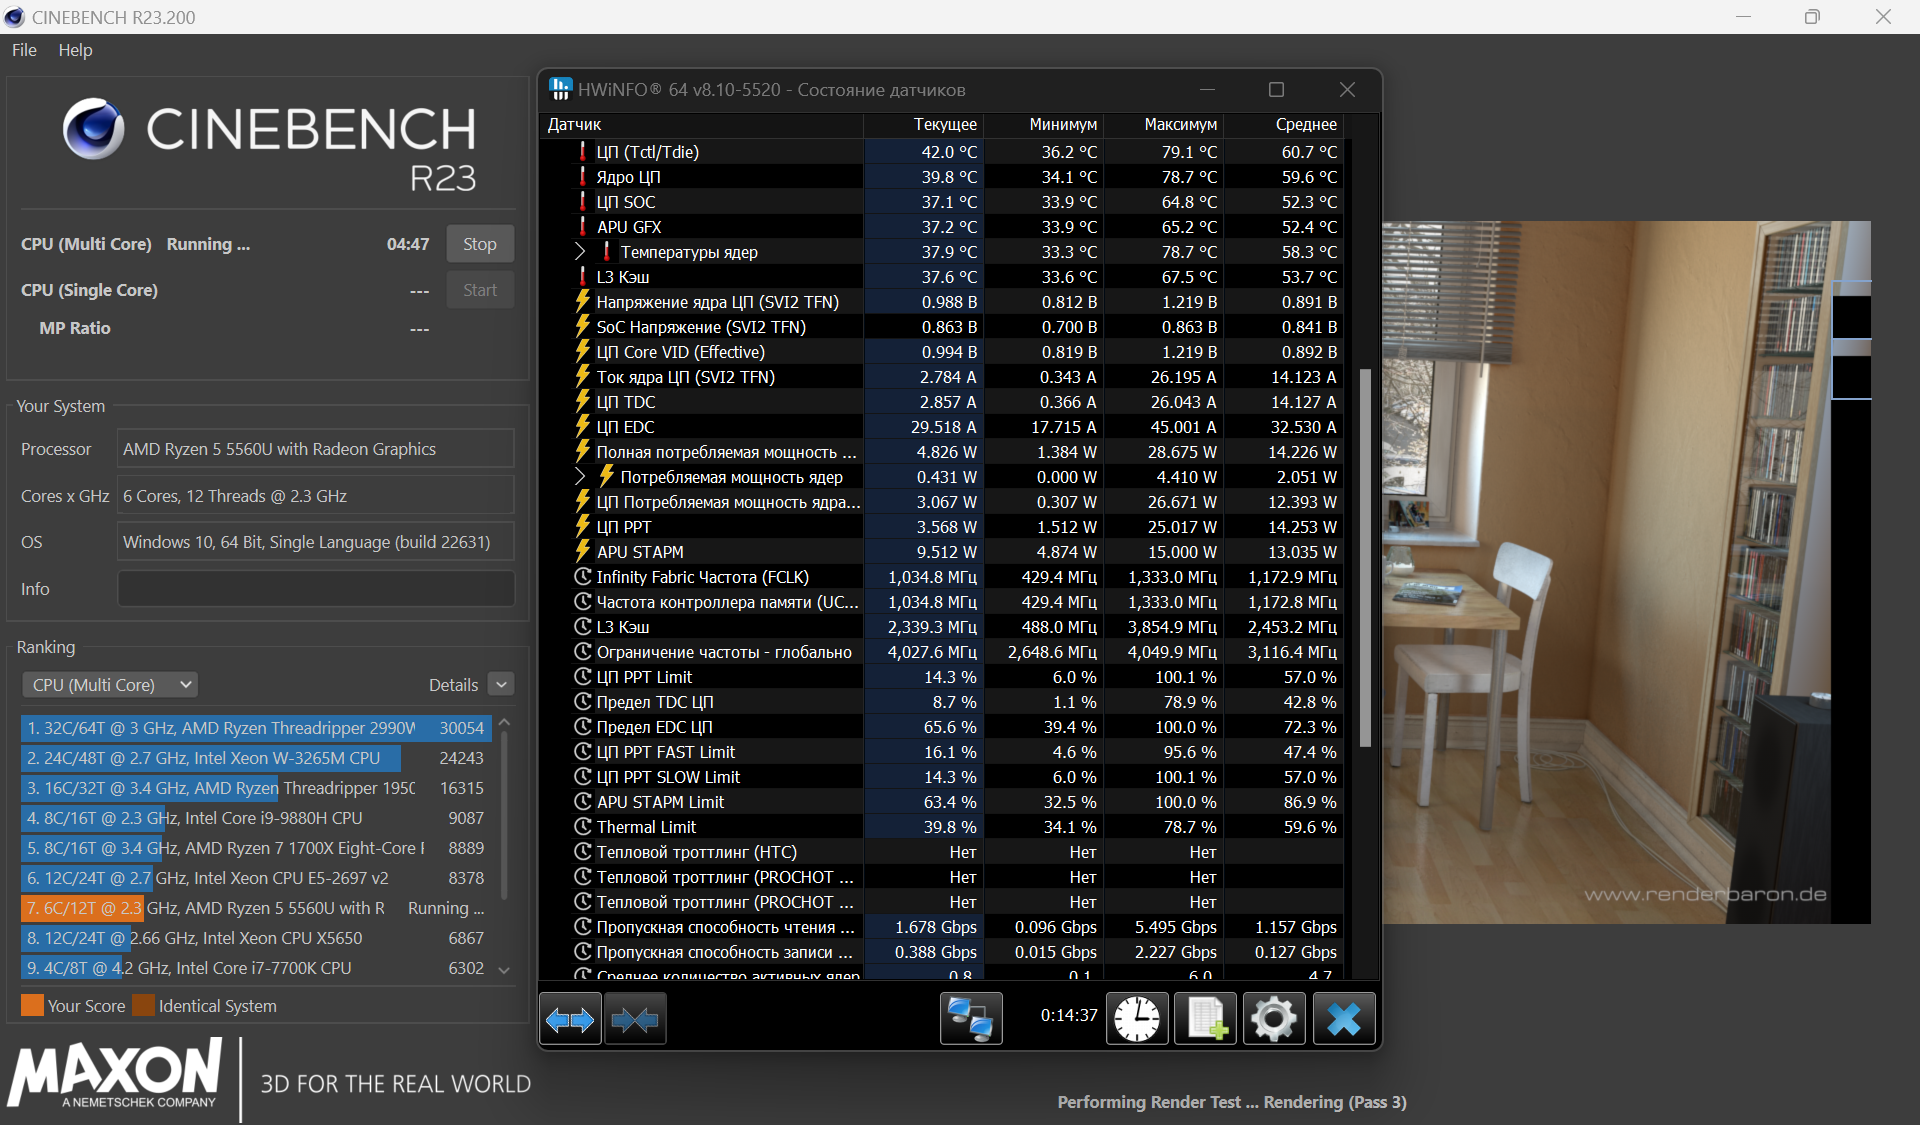Click the Cinebench sphere logo icon
Viewport: 1920px width, 1125px height.
tap(94, 129)
